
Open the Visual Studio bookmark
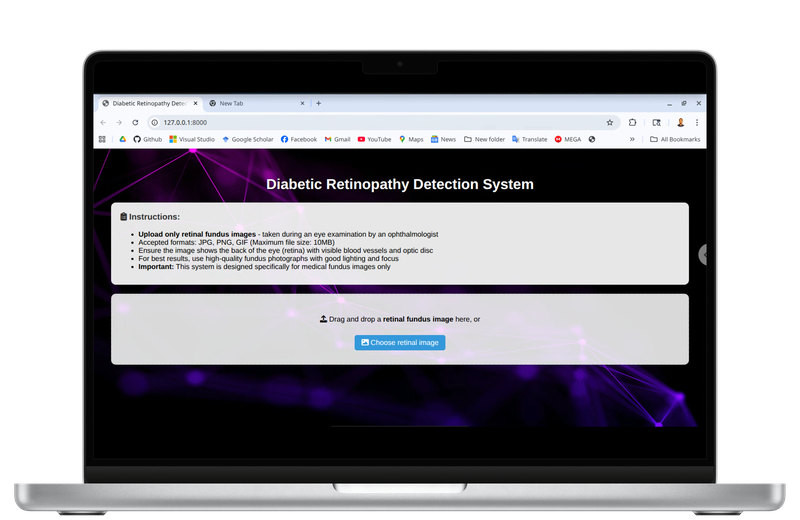pos(192,139)
